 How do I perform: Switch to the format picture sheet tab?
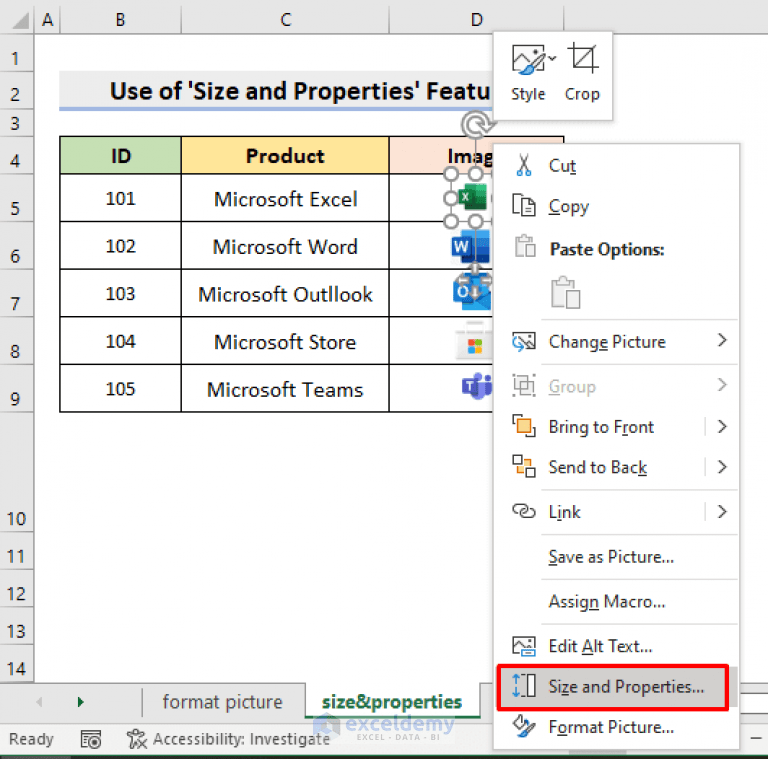(223, 702)
